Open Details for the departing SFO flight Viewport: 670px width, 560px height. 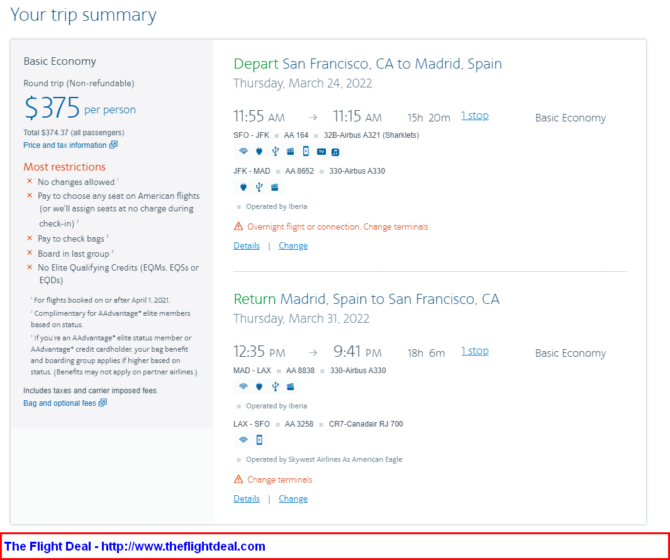pyautogui.click(x=247, y=246)
